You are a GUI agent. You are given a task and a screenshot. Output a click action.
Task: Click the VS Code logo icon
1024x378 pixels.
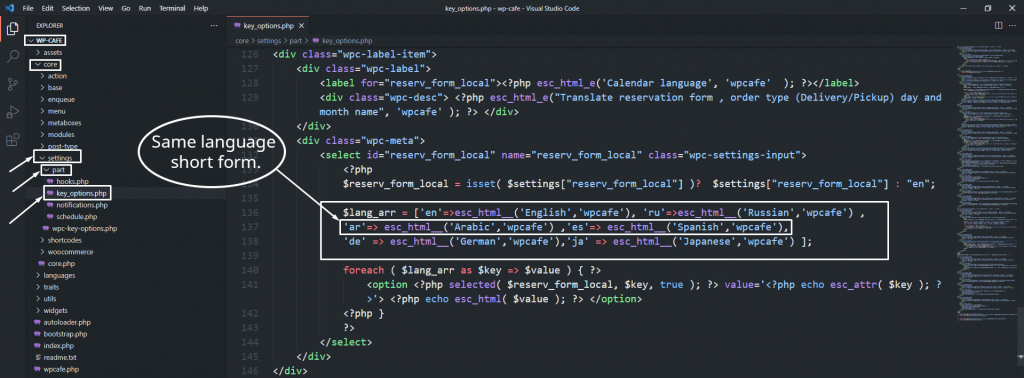point(9,8)
